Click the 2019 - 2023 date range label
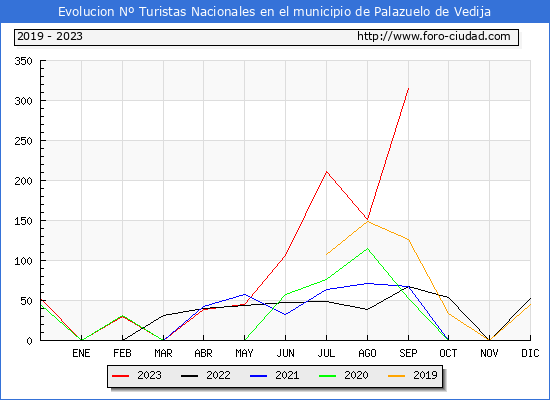Image resolution: width=550 pixels, height=400 pixels. pos(50,36)
